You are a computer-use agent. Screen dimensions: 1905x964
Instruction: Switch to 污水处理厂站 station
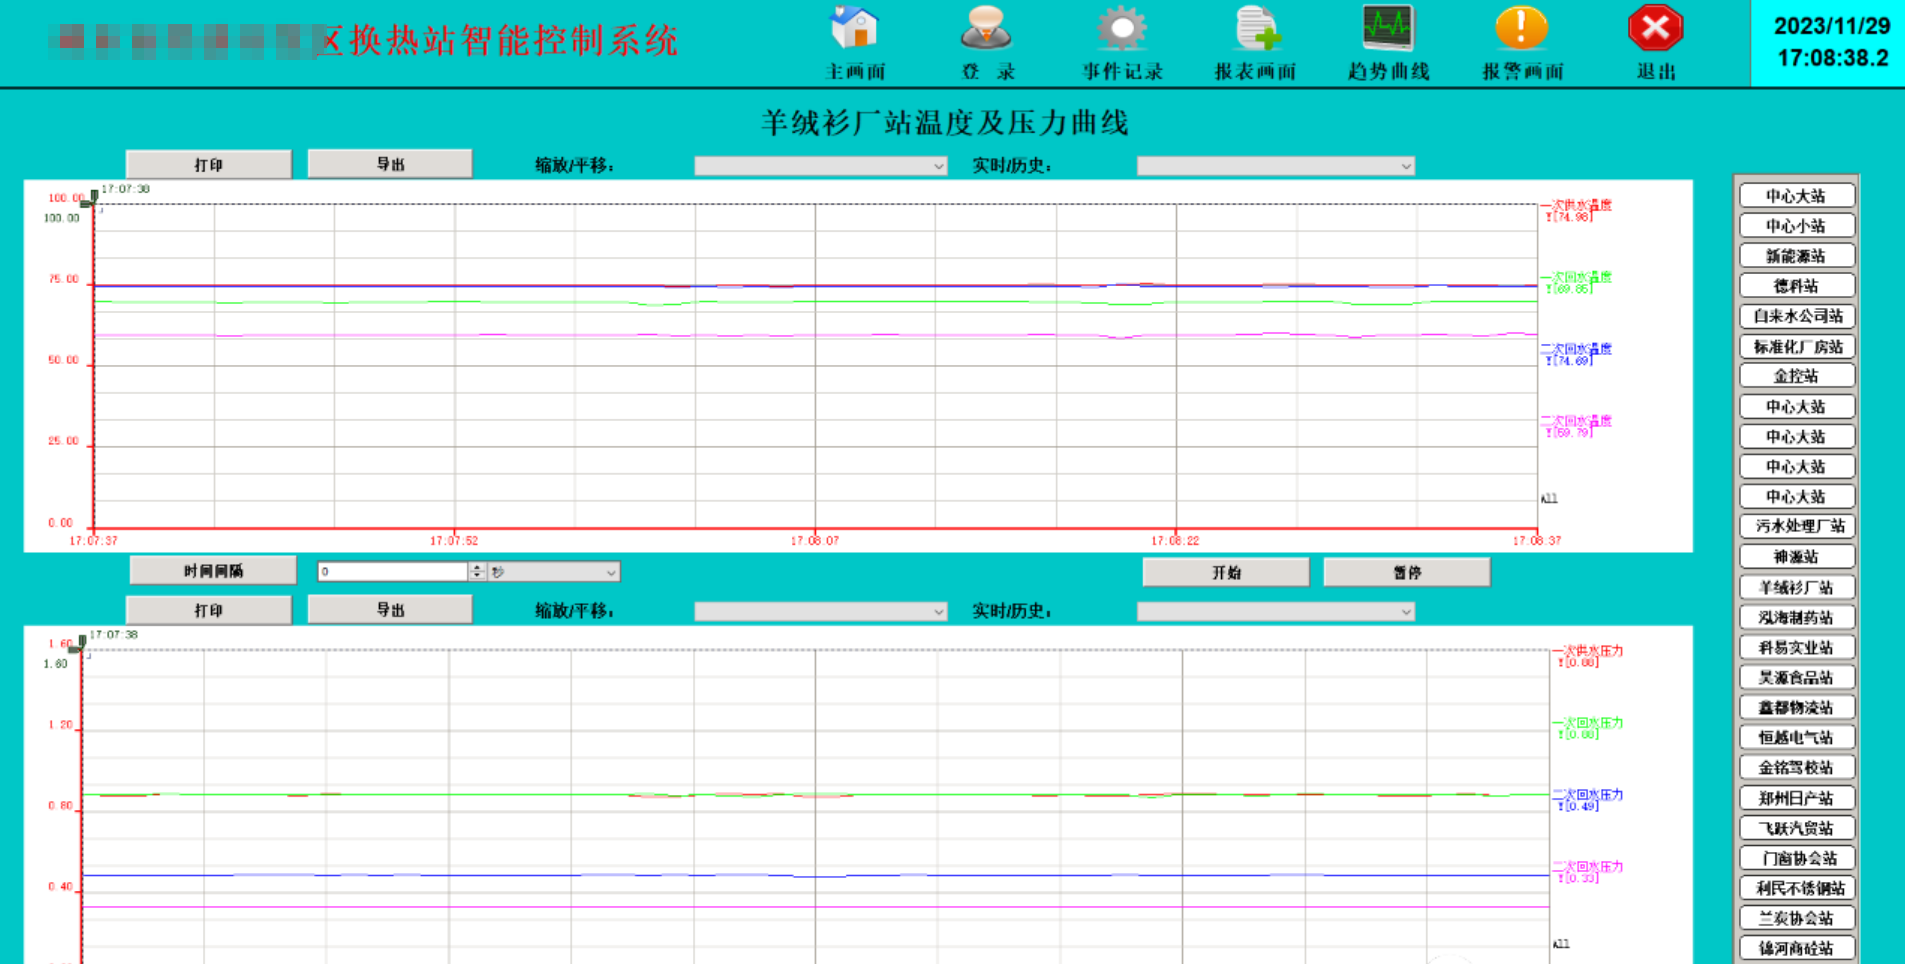pos(1796,526)
